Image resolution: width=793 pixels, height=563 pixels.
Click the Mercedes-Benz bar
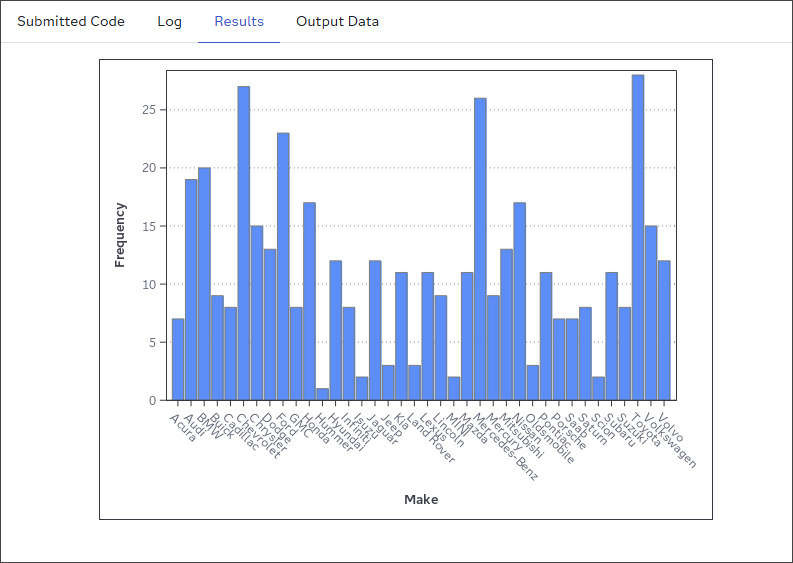click(x=480, y=249)
